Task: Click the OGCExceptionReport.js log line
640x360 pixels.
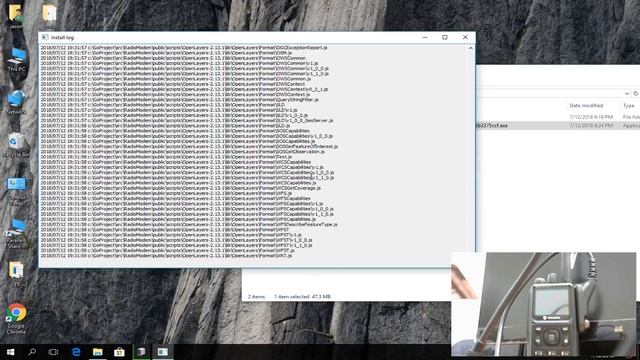Action: pyautogui.click(x=184, y=48)
